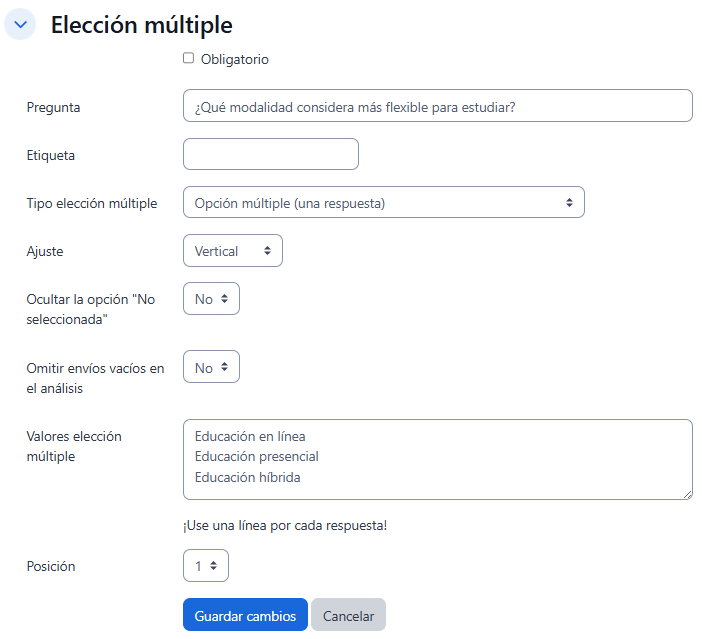Click the "Educación presencial" line in textarea
The image size is (702, 639).
[257, 457]
